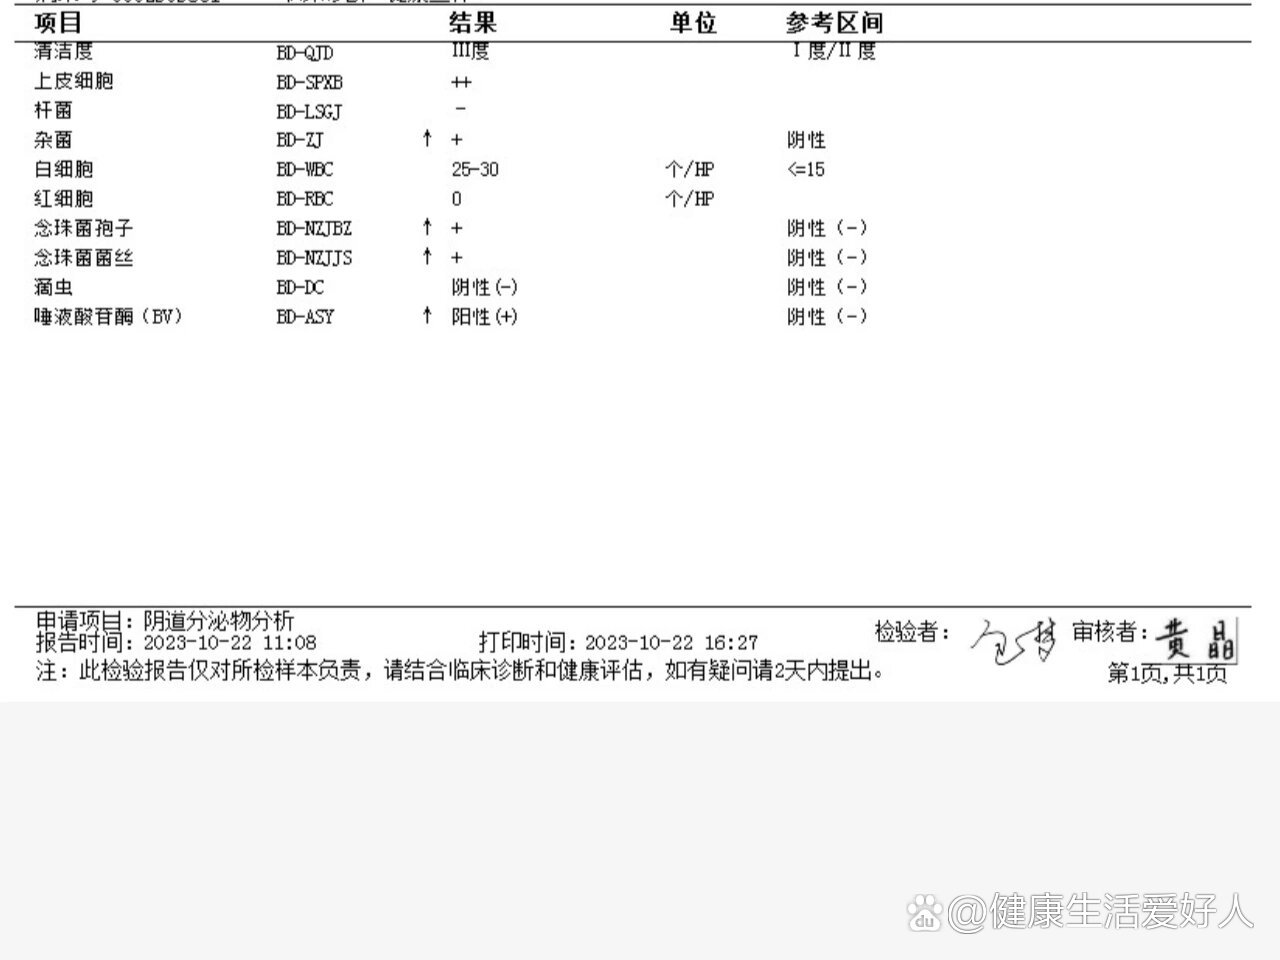Screen dimensions: 1280x960
Task: Select the 红细胞 item name
Action: [63, 199]
